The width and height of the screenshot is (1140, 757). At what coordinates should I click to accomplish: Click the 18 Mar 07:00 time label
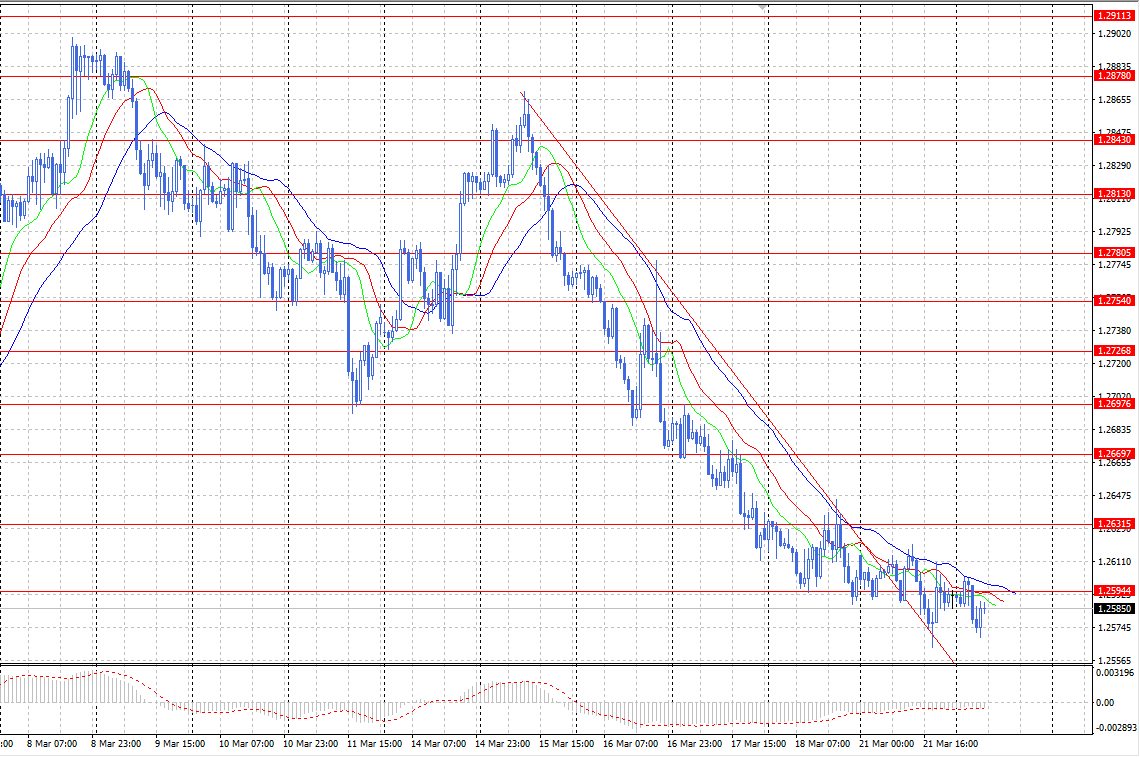click(822, 744)
